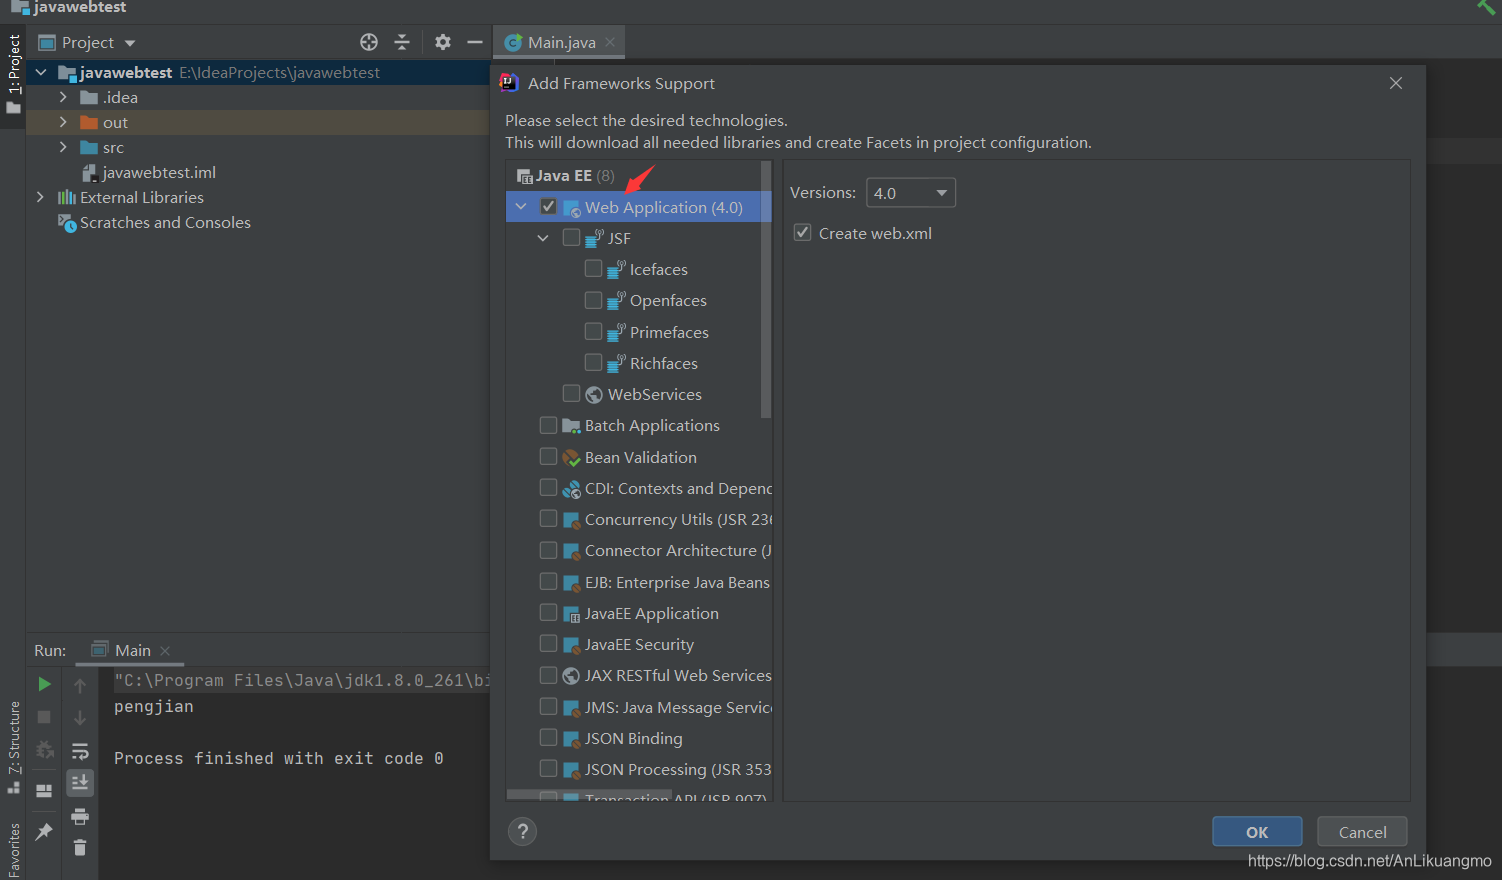Check the Richfaces checkbox
Viewport: 1502px width, 880px height.
coord(593,362)
